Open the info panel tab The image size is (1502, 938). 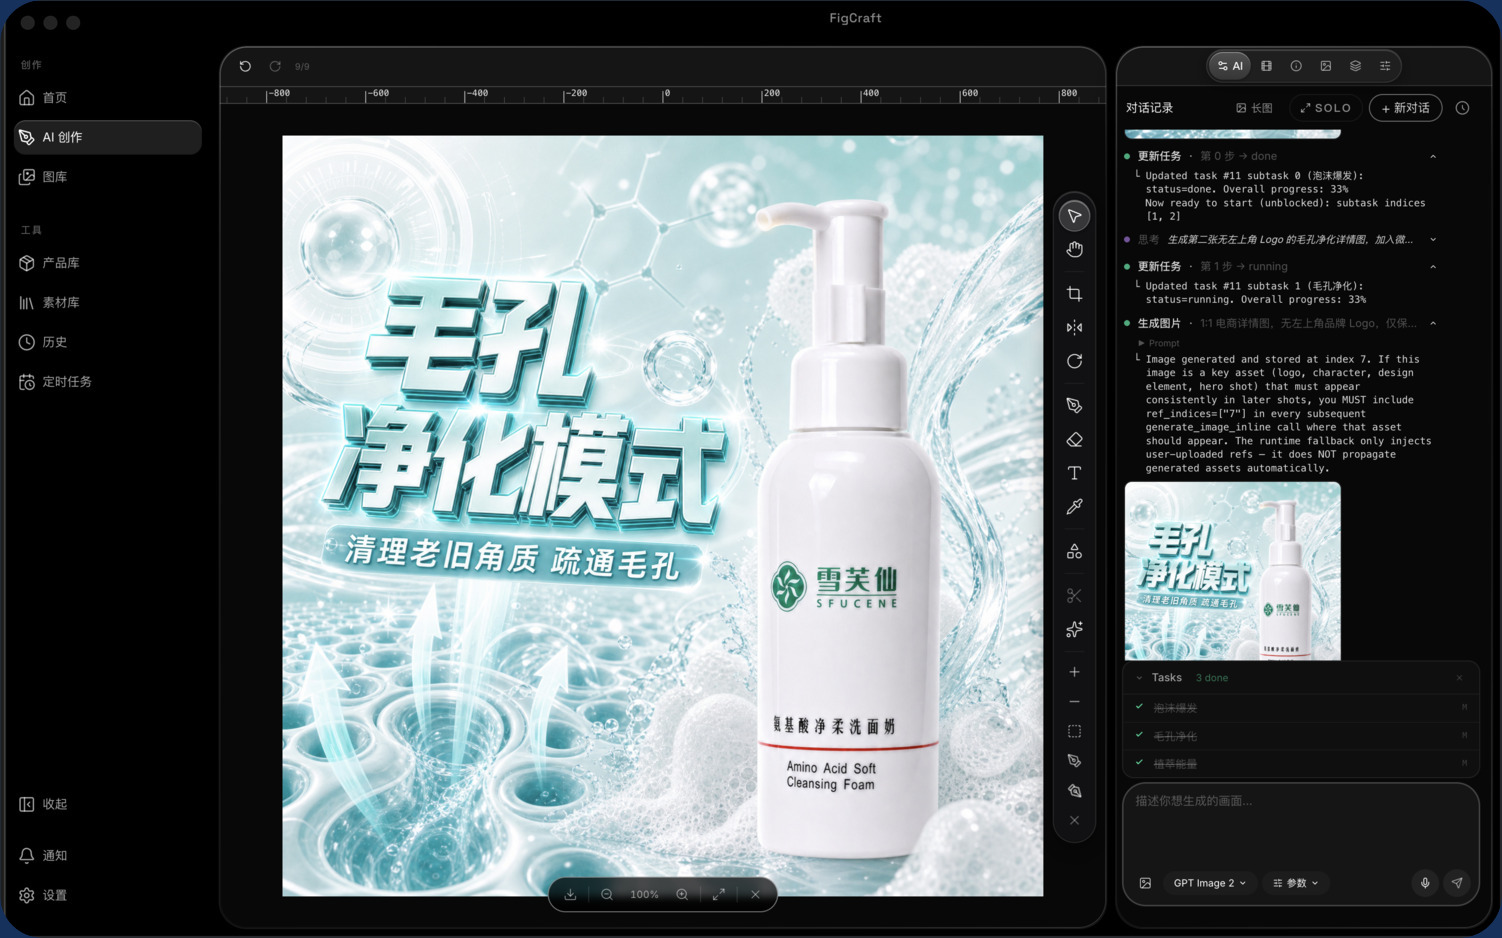pos(1296,66)
